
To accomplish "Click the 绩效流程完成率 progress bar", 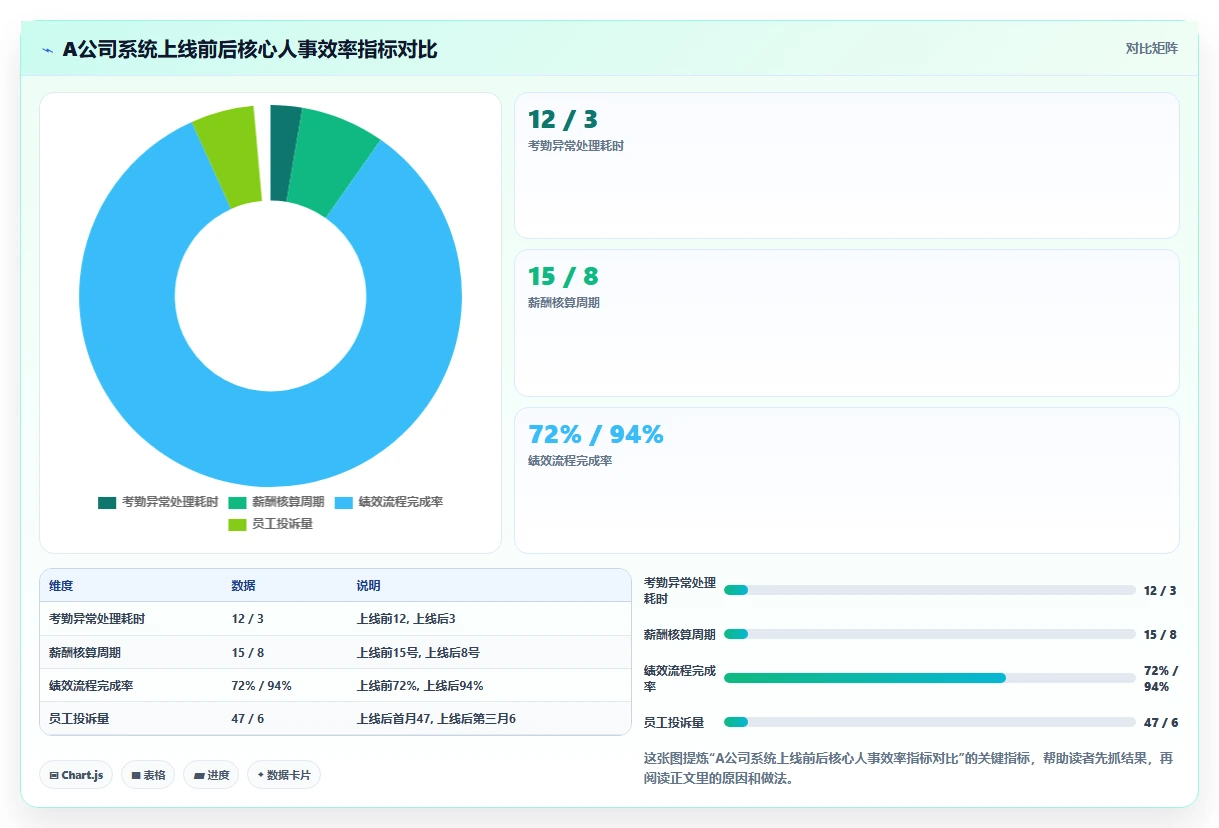I will (x=929, y=678).
